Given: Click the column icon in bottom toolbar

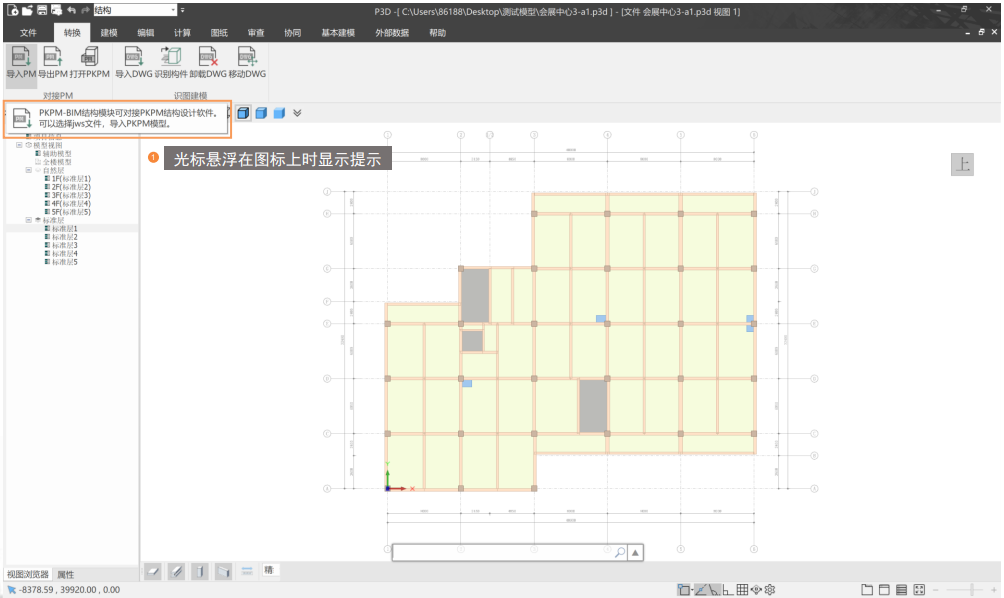Looking at the screenshot, I should (200, 571).
